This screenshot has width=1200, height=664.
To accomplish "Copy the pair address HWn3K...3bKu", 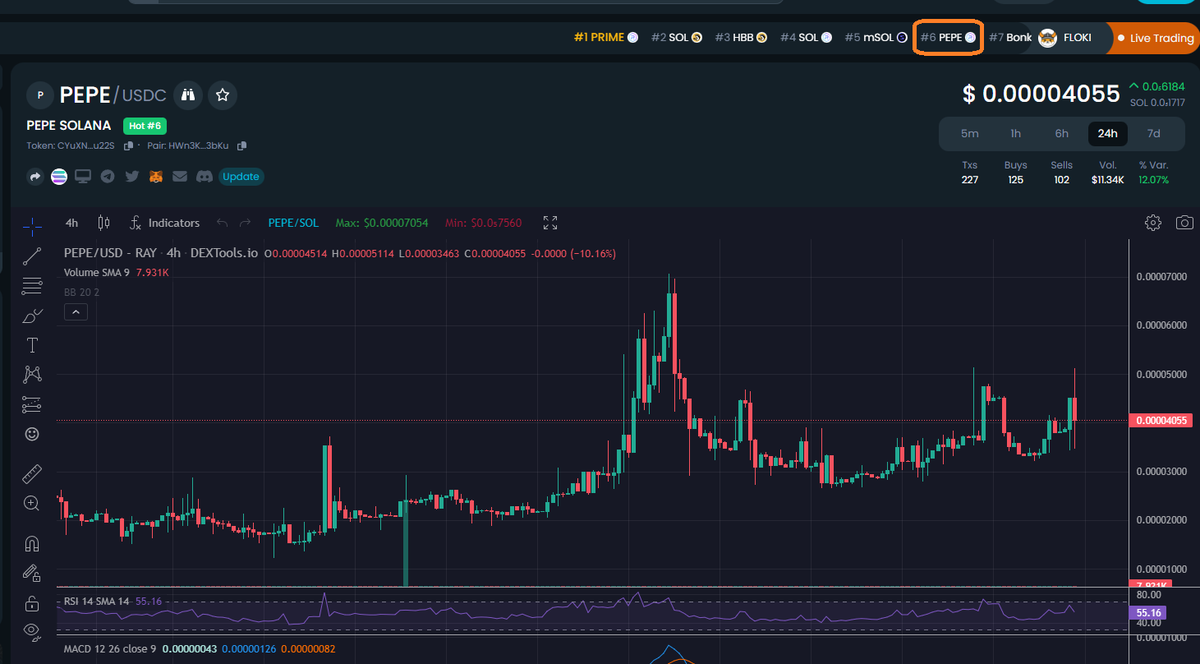I will pos(241,146).
